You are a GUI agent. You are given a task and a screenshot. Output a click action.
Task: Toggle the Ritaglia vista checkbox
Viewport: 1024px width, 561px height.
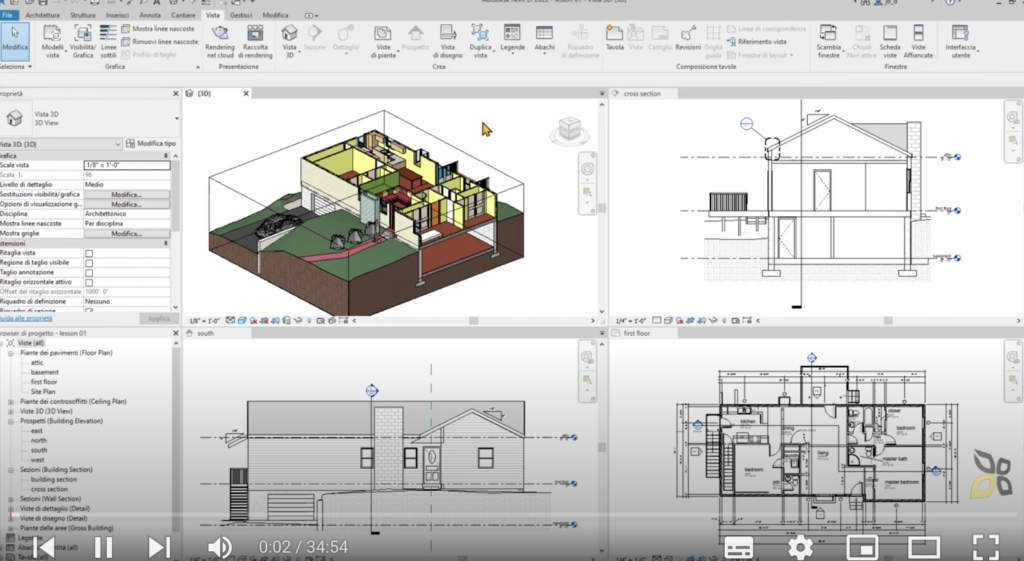click(89, 253)
